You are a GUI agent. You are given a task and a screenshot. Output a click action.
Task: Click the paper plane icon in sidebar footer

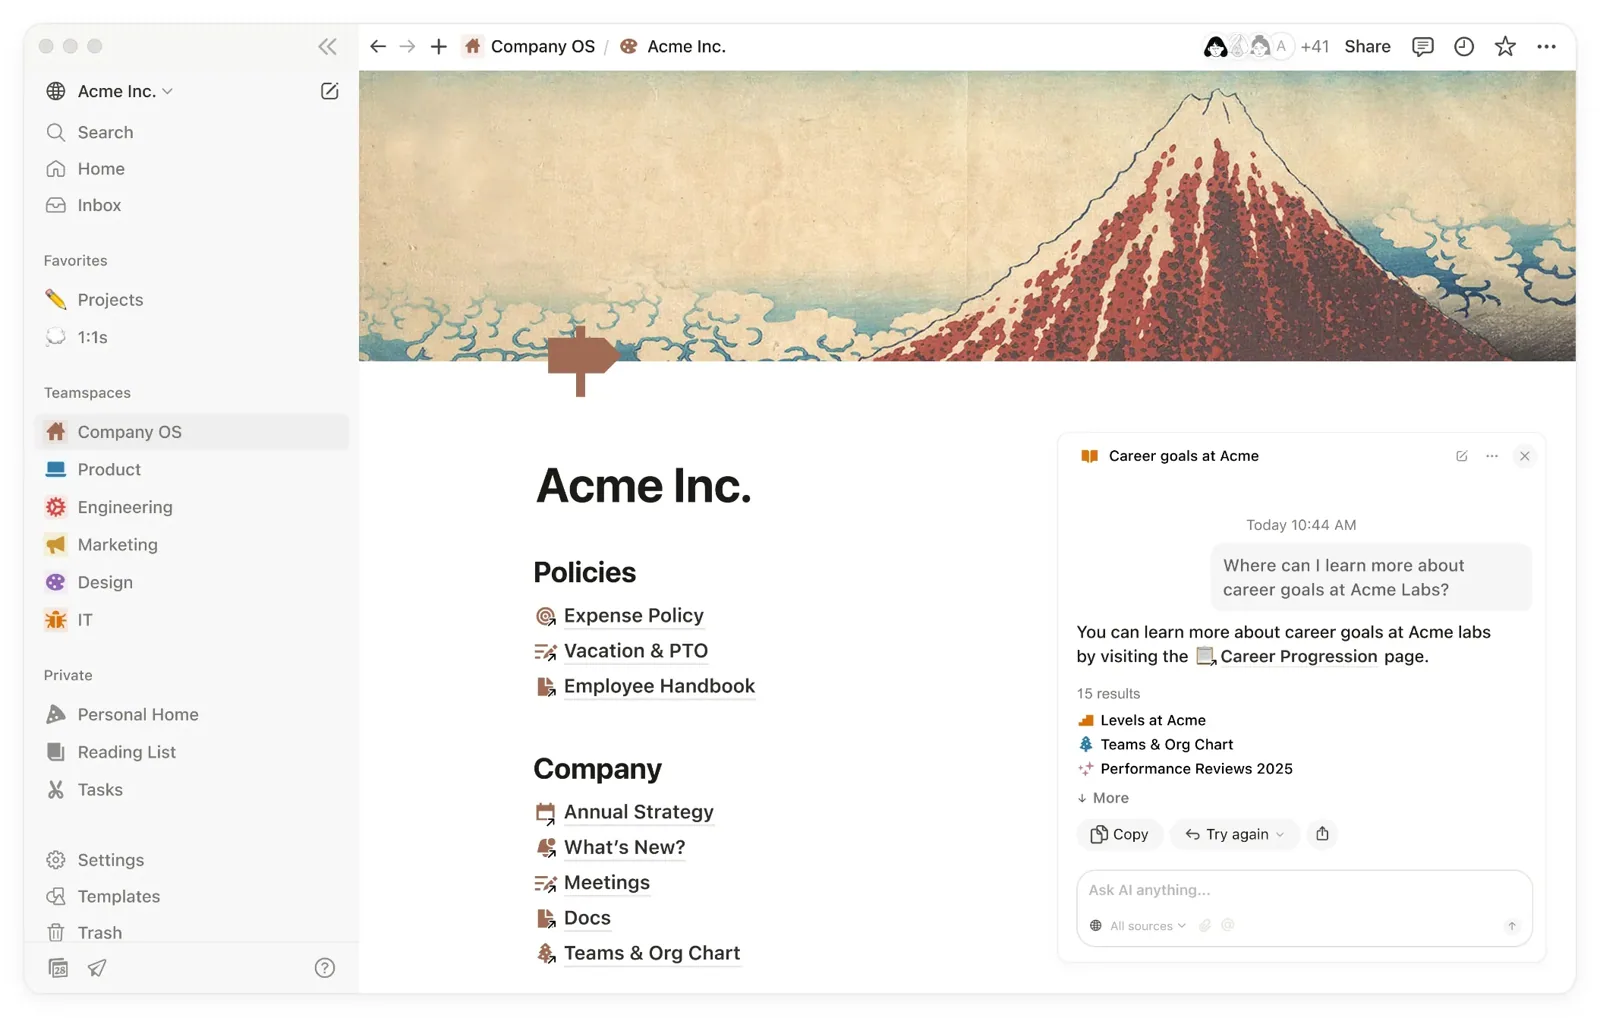point(97,967)
